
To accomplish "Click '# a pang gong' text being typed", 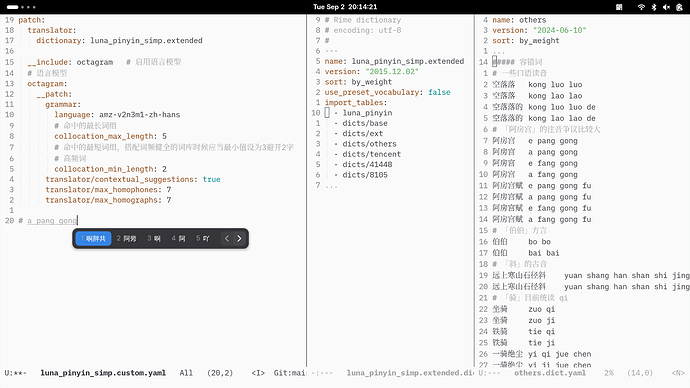I will tap(48, 221).
